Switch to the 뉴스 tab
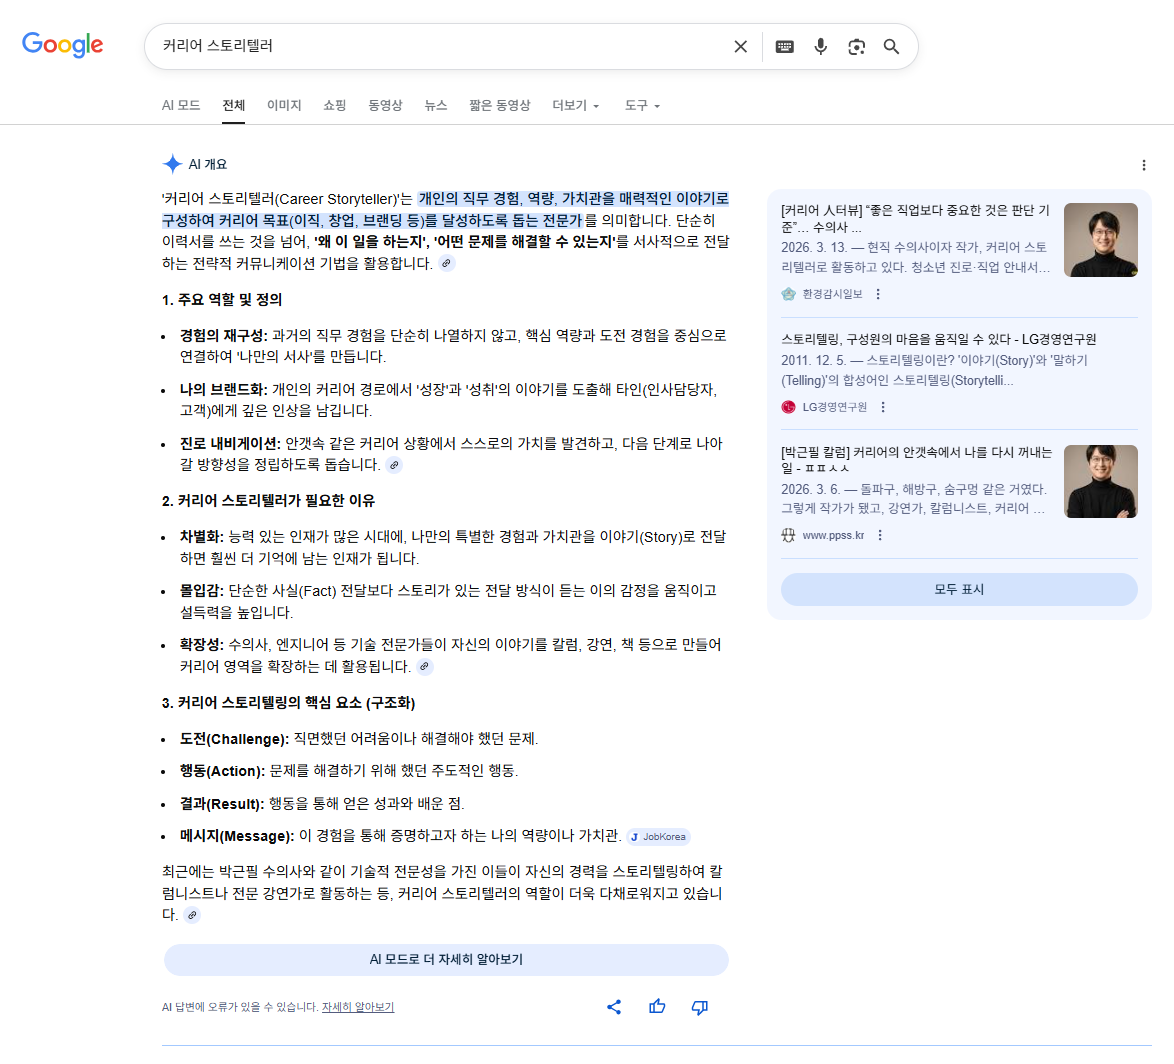 point(435,105)
